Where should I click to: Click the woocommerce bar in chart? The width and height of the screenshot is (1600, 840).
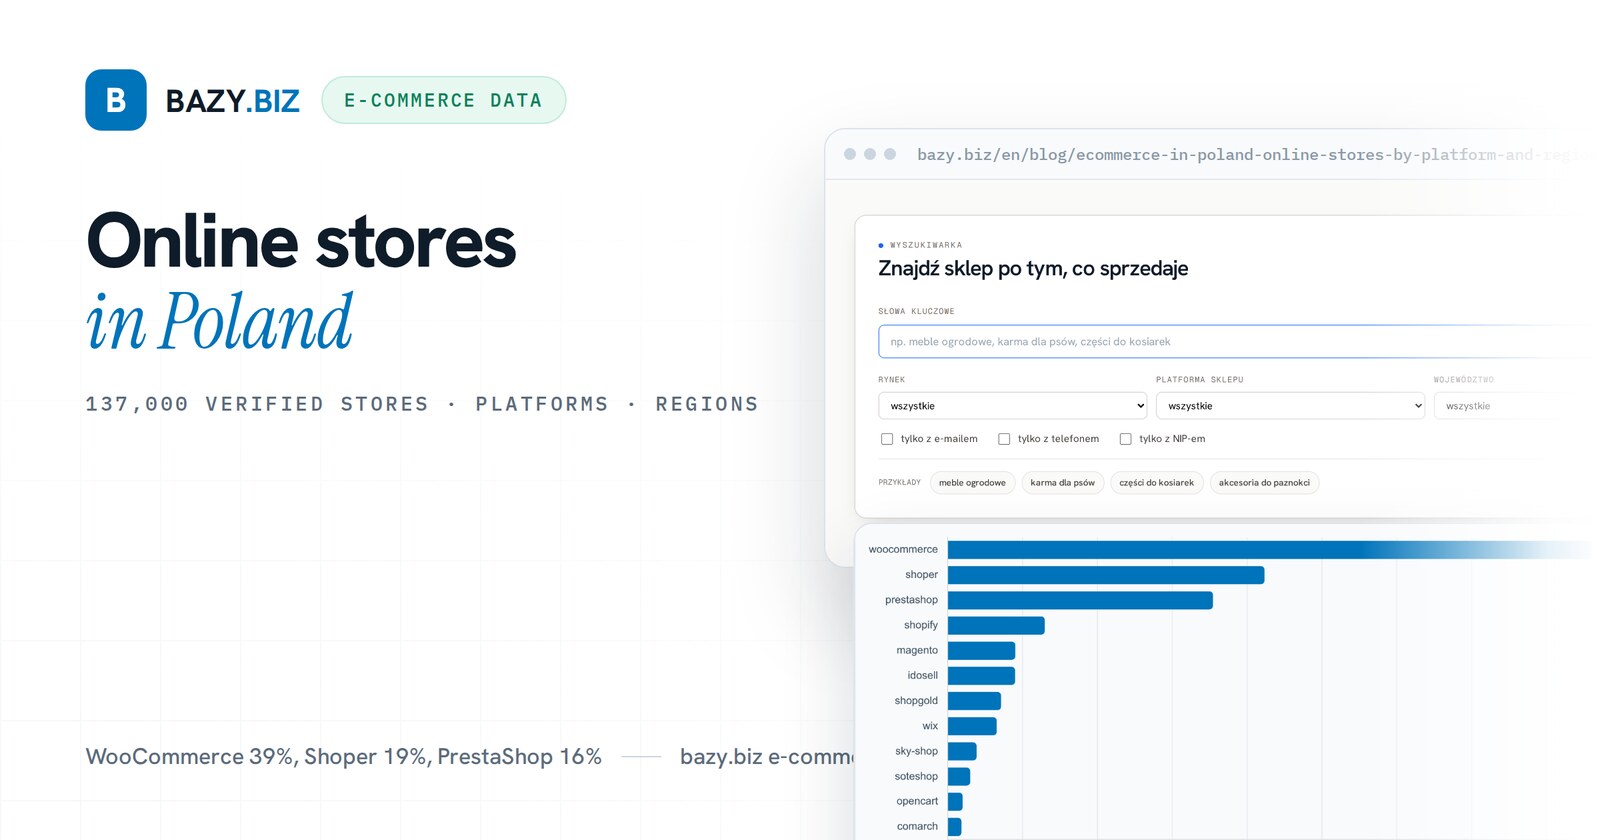1270,550
